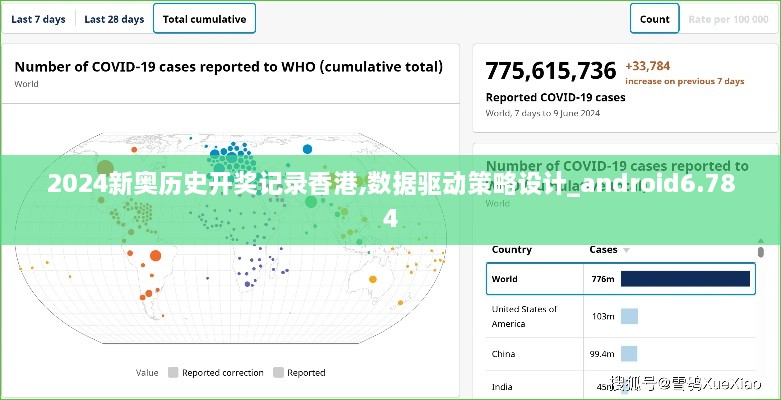
Task: Click yellow Australia bubble on map
Action: coord(373,279)
